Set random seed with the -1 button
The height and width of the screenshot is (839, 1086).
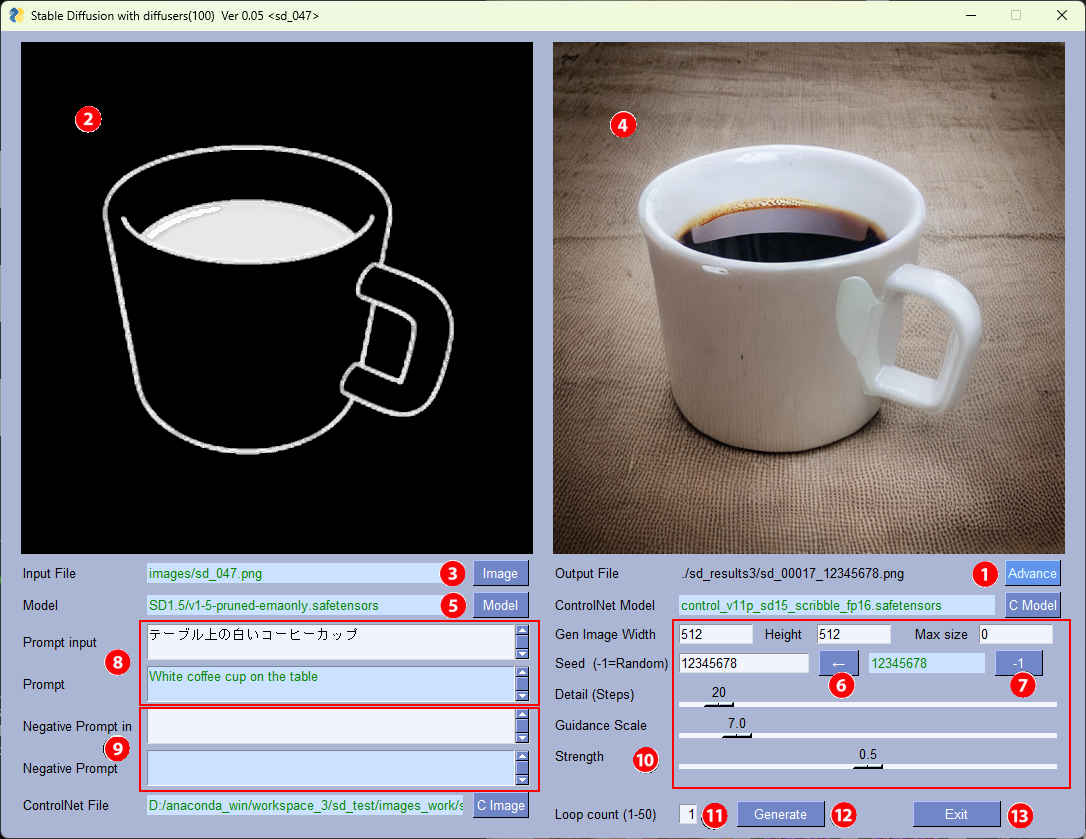pyautogui.click(x=1018, y=663)
